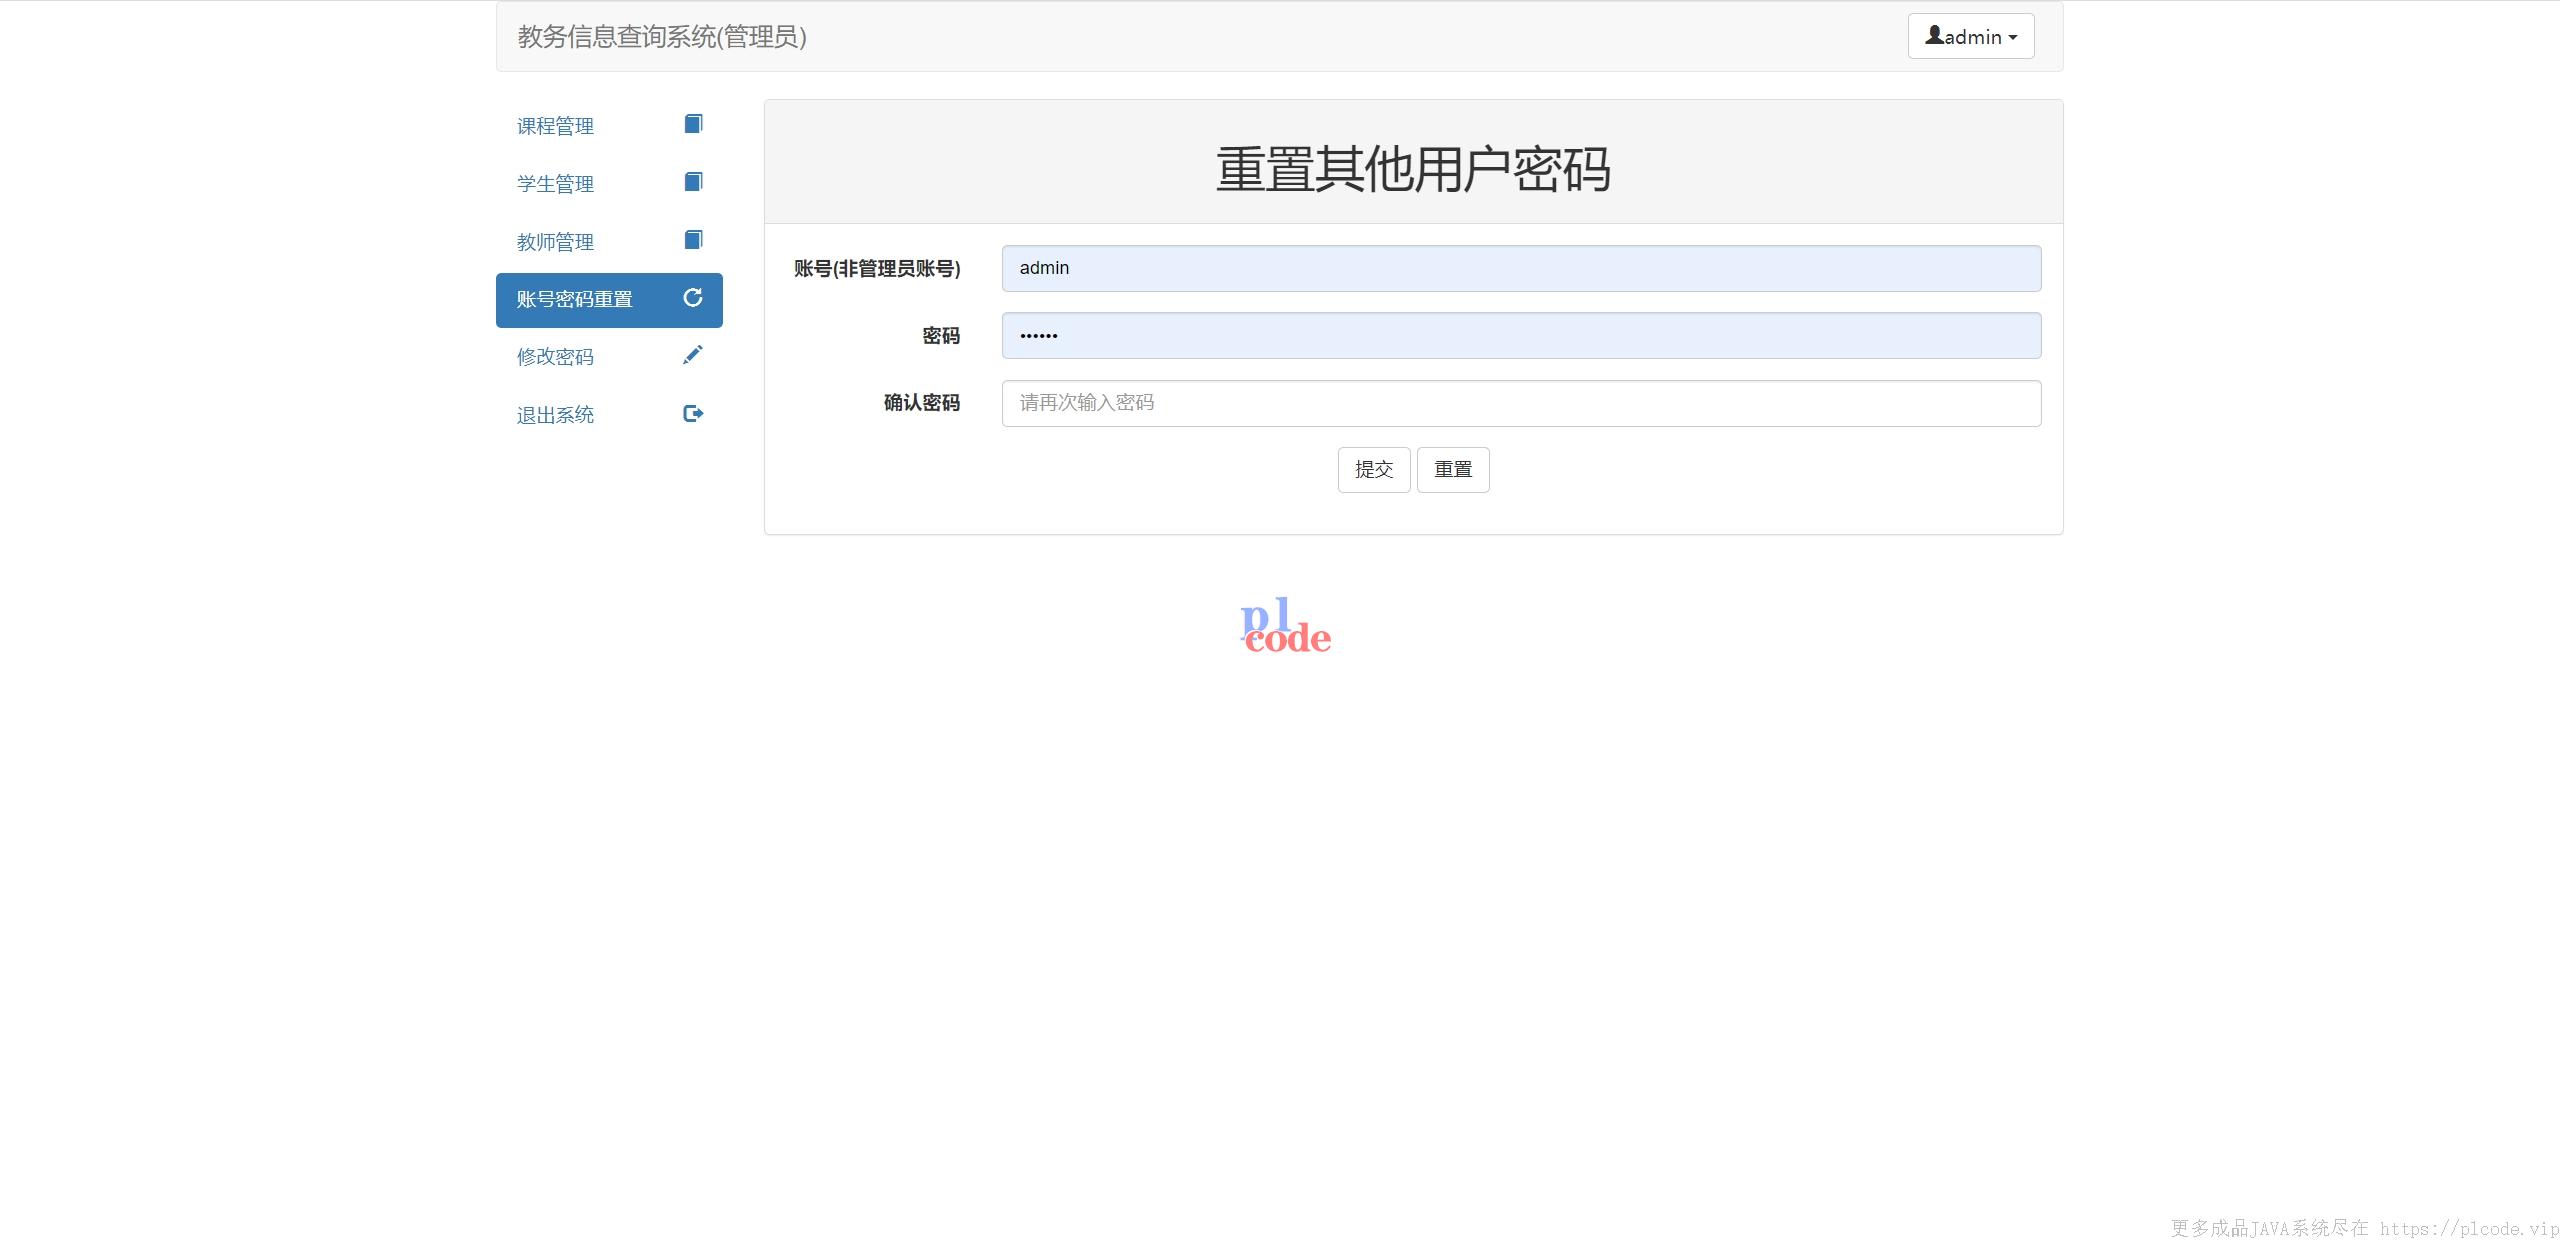Click the 确认密码 label text
2560x1245 pixels.
click(x=921, y=403)
